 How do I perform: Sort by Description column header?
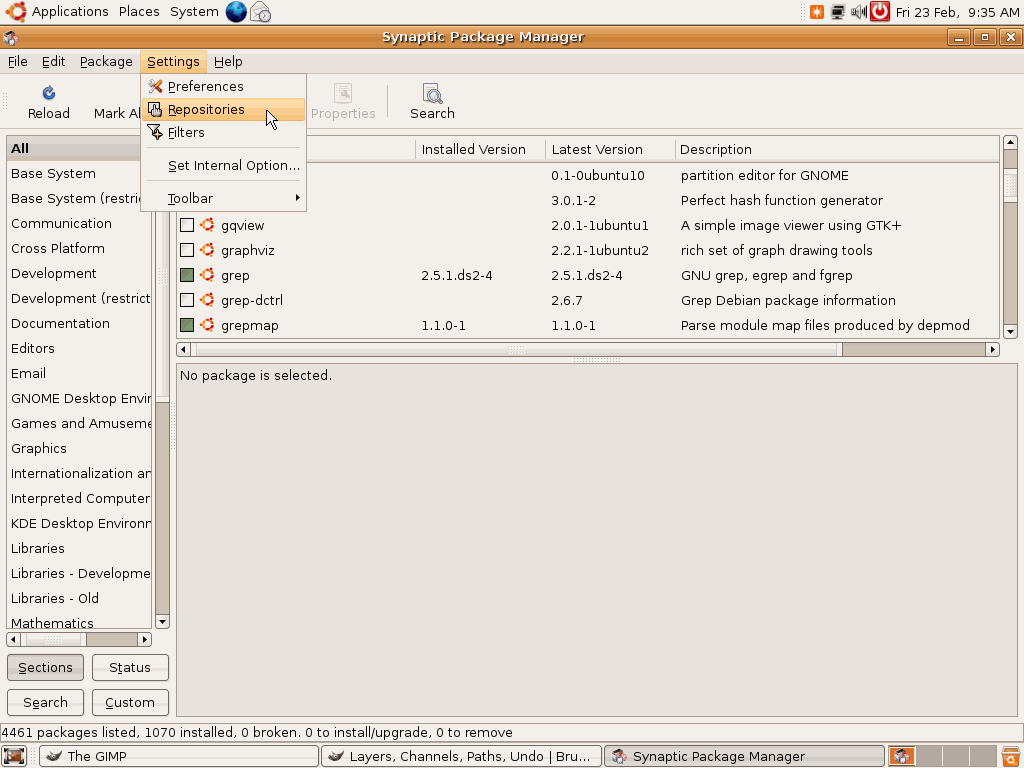click(x=837, y=149)
